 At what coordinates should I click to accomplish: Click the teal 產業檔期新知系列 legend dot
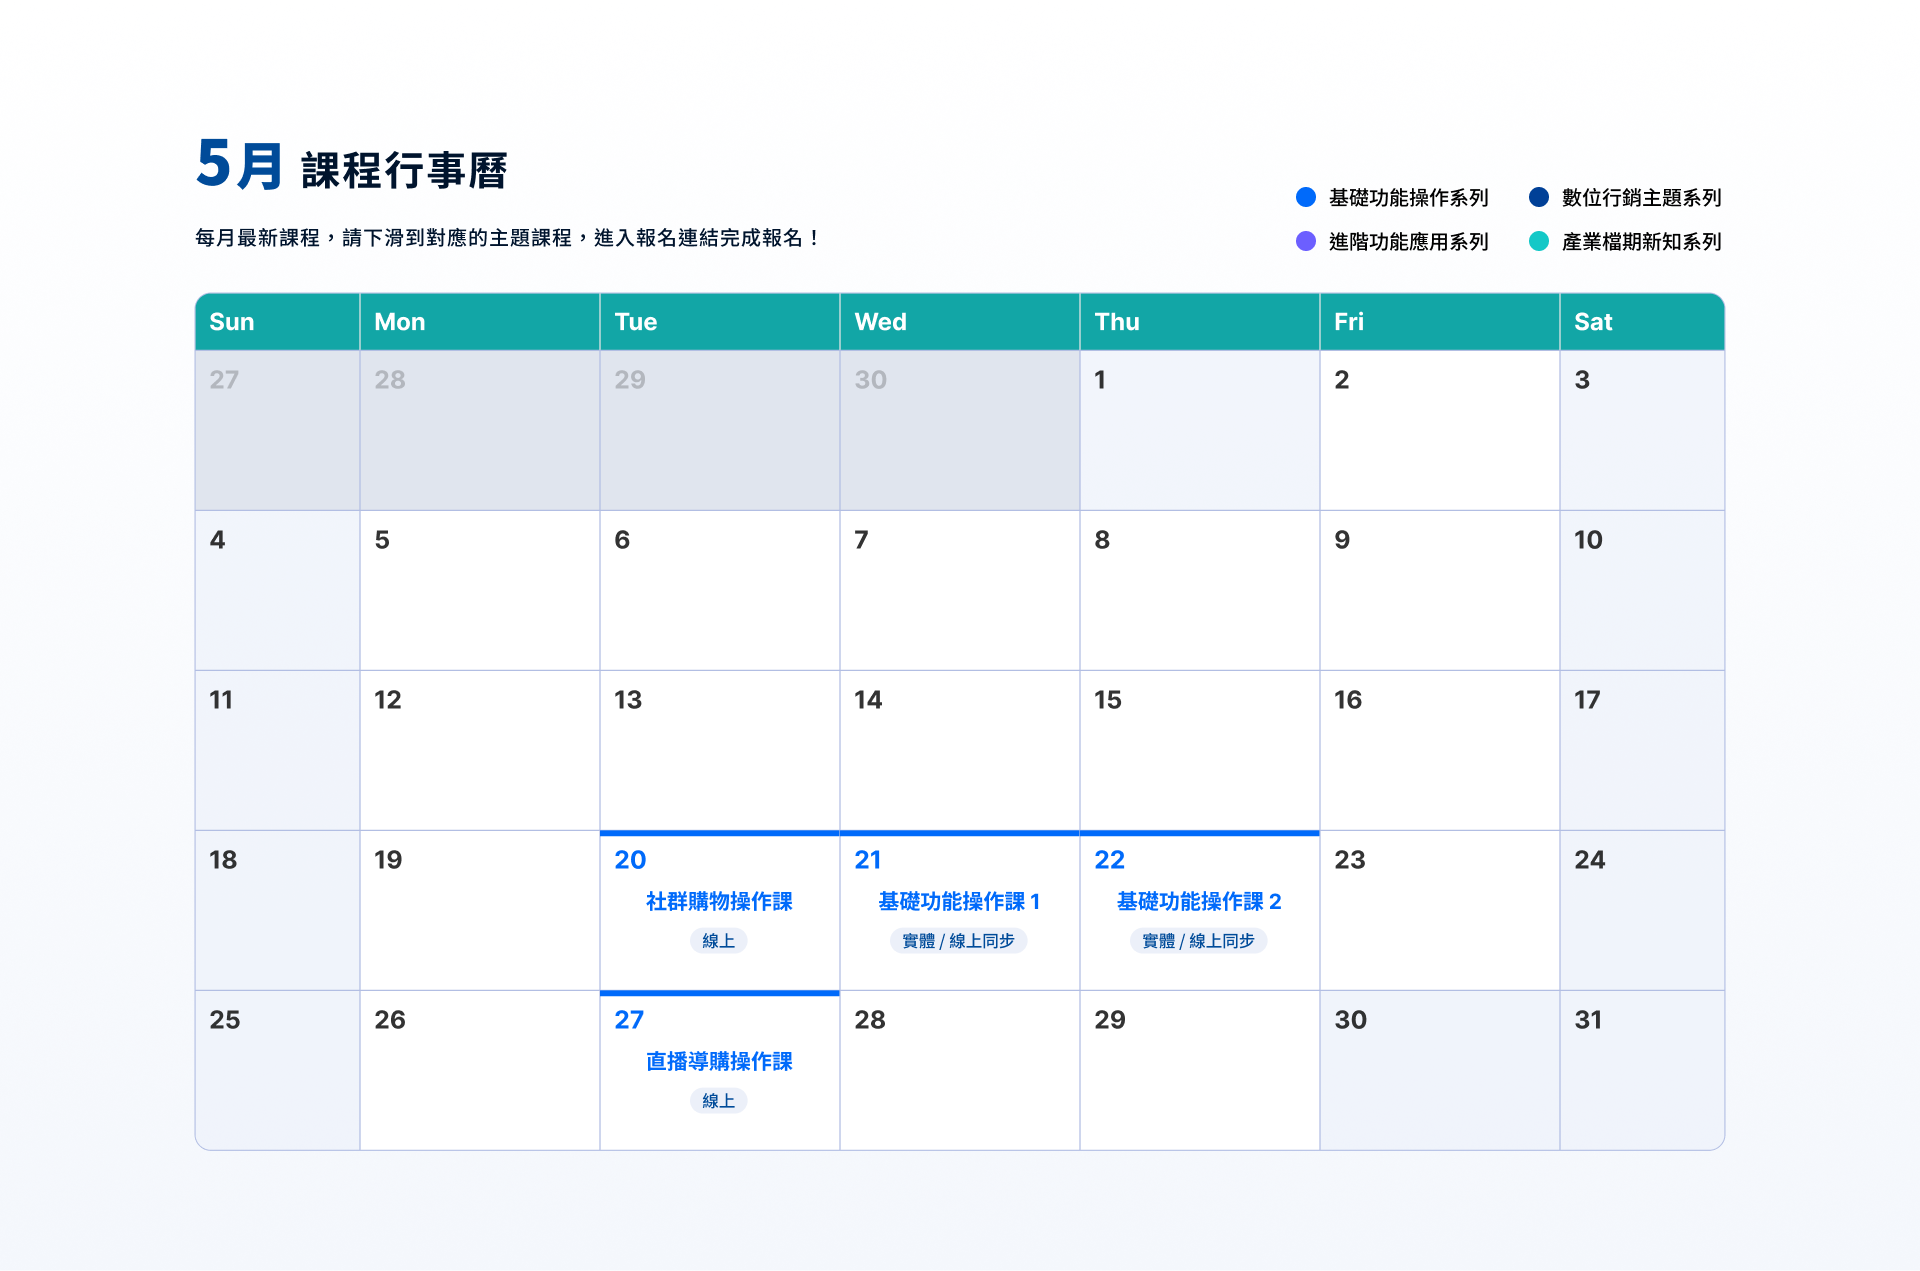click(1539, 241)
